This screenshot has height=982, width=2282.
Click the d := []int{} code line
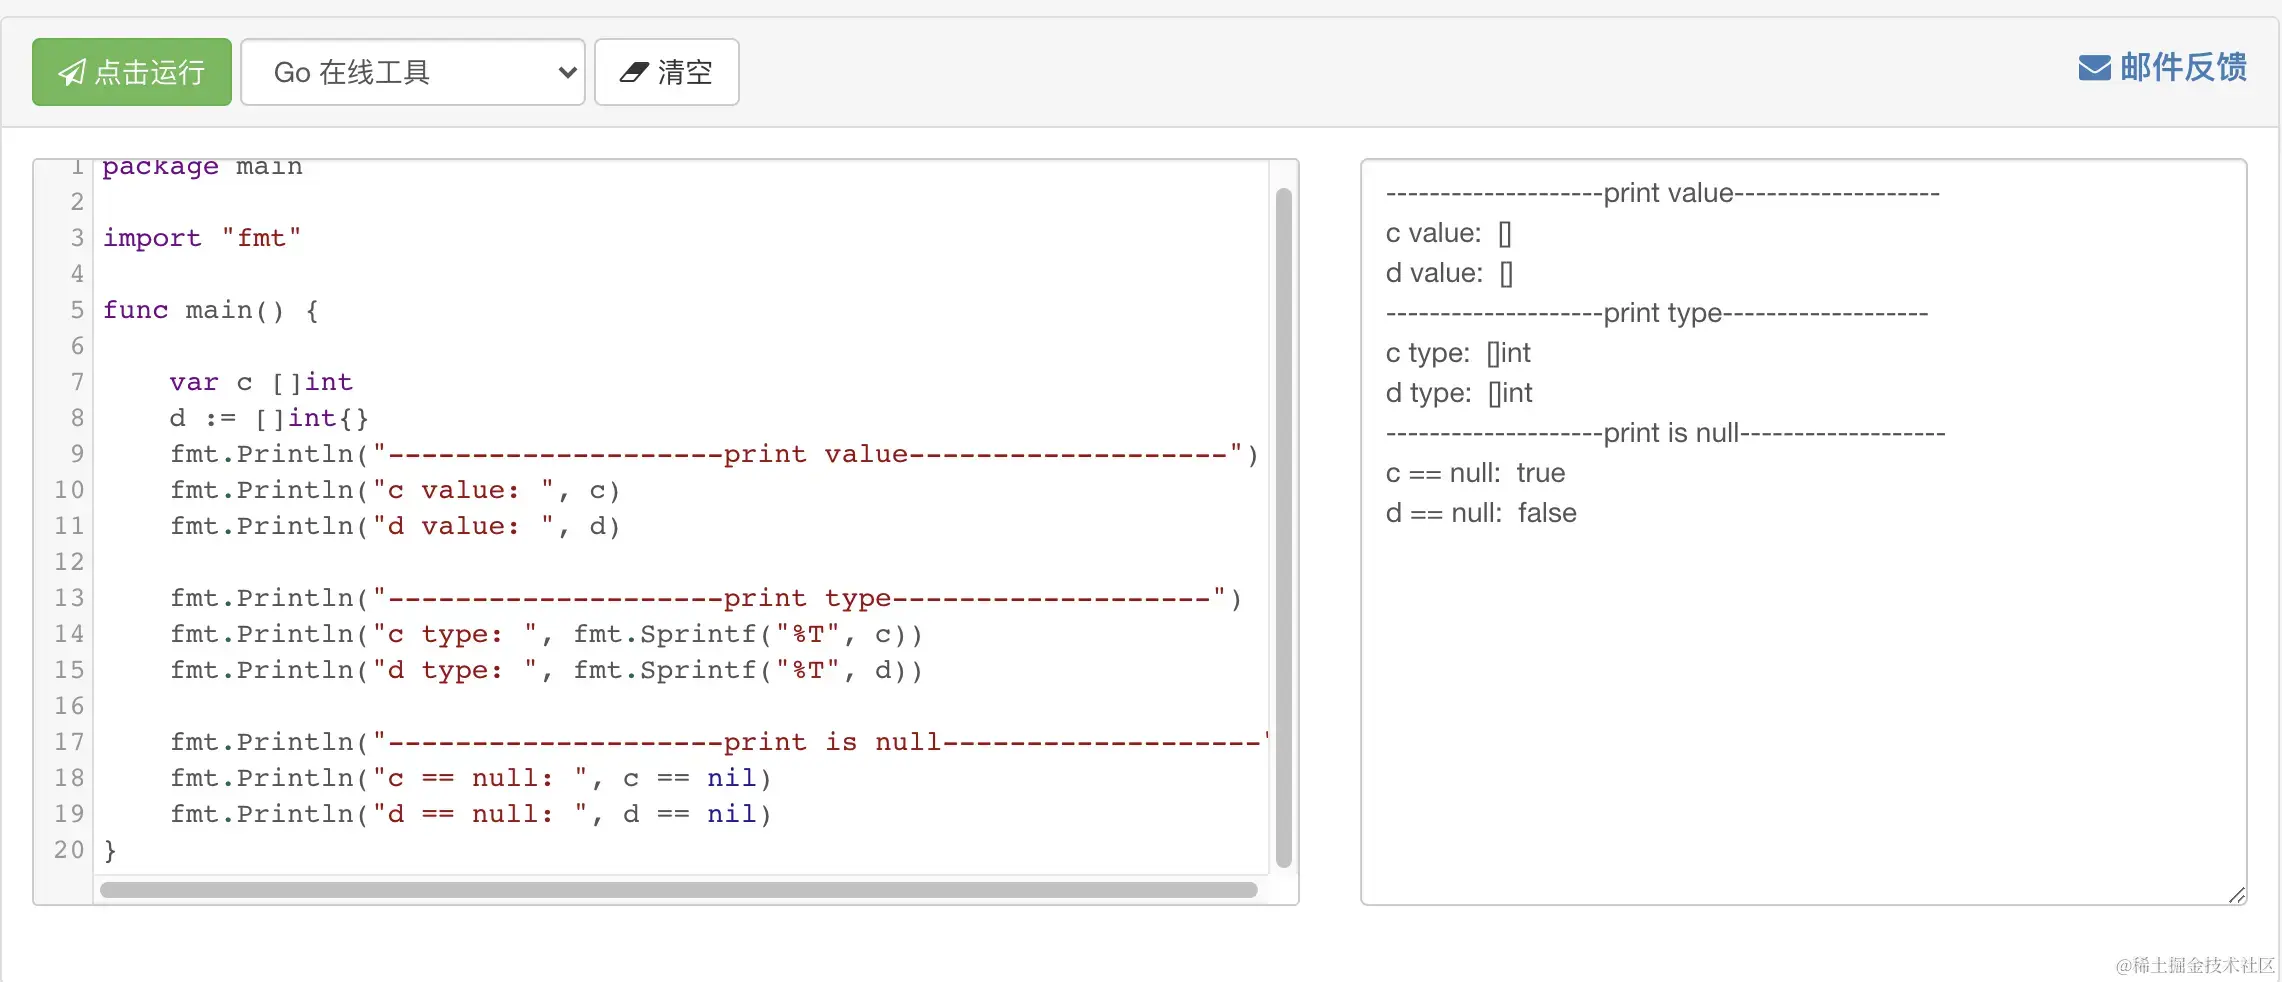pos(269,418)
